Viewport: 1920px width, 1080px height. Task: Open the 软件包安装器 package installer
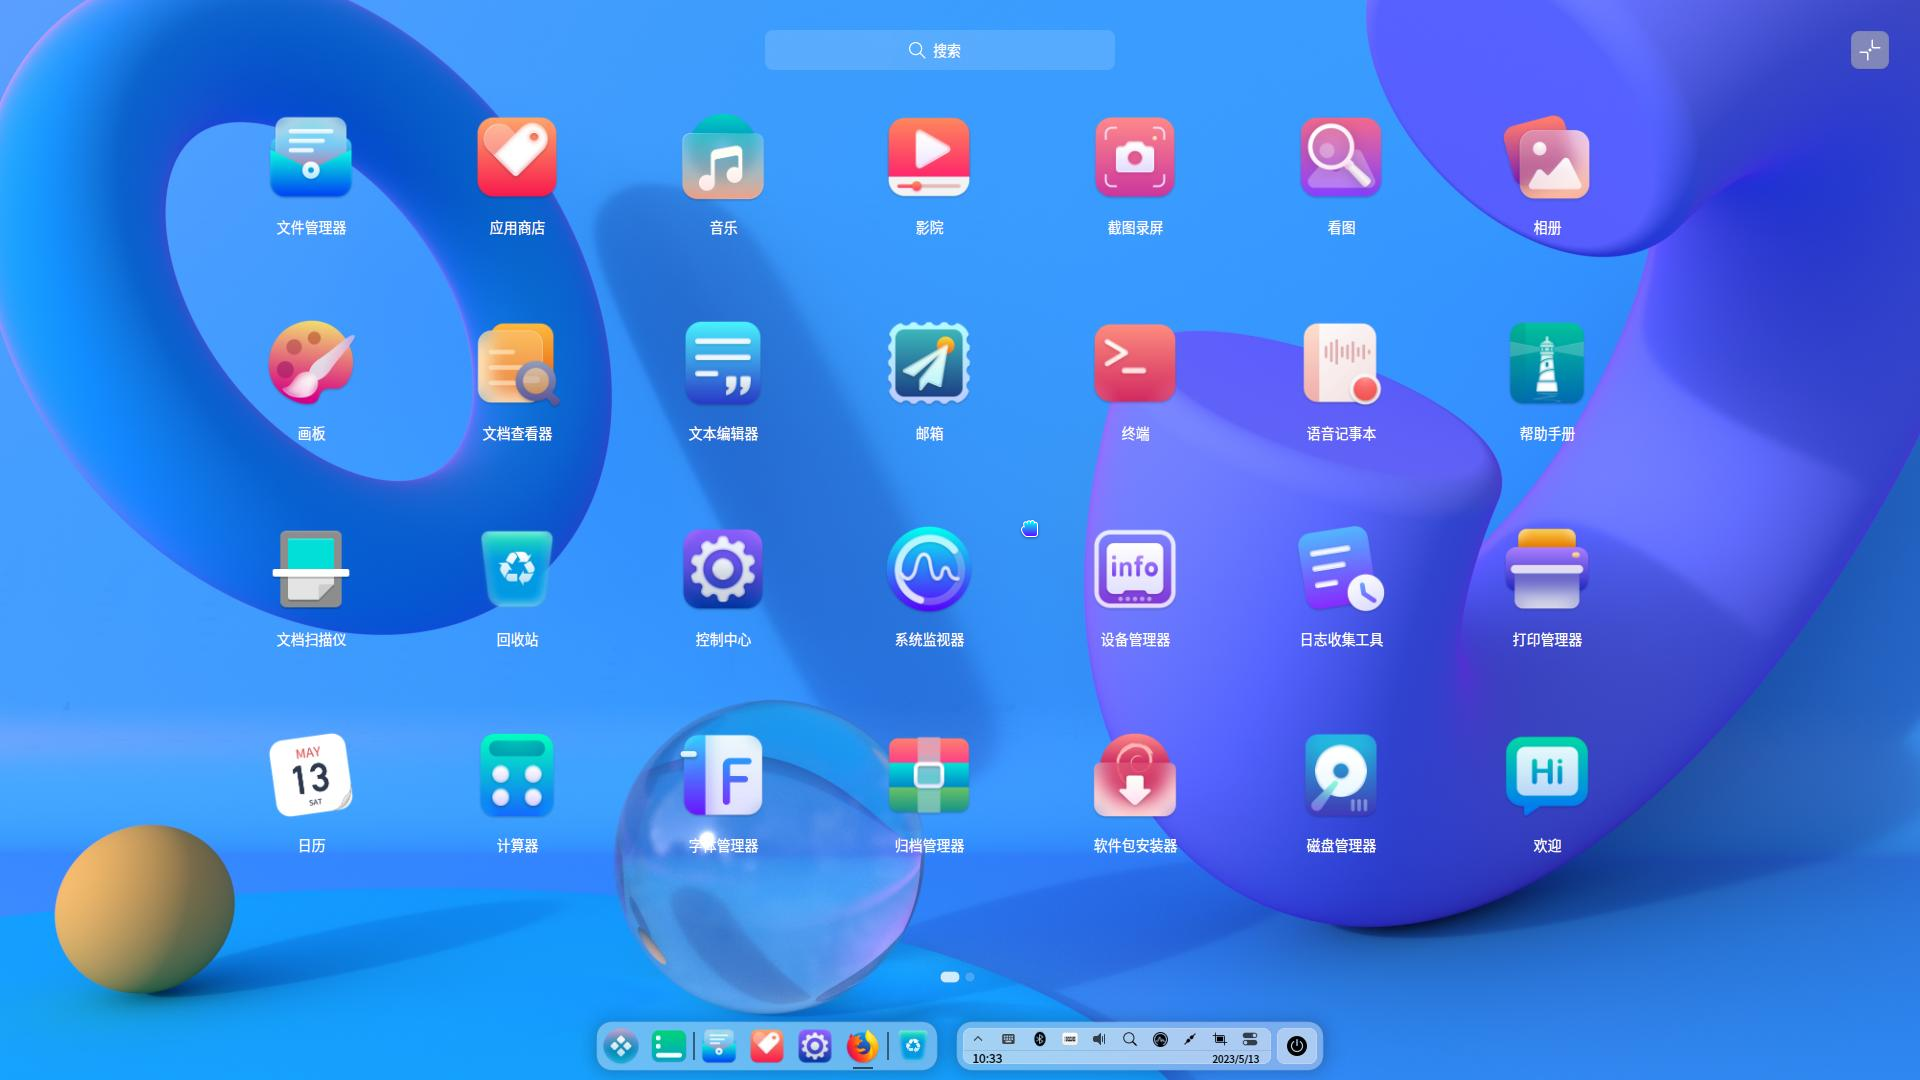(1134, 775)
